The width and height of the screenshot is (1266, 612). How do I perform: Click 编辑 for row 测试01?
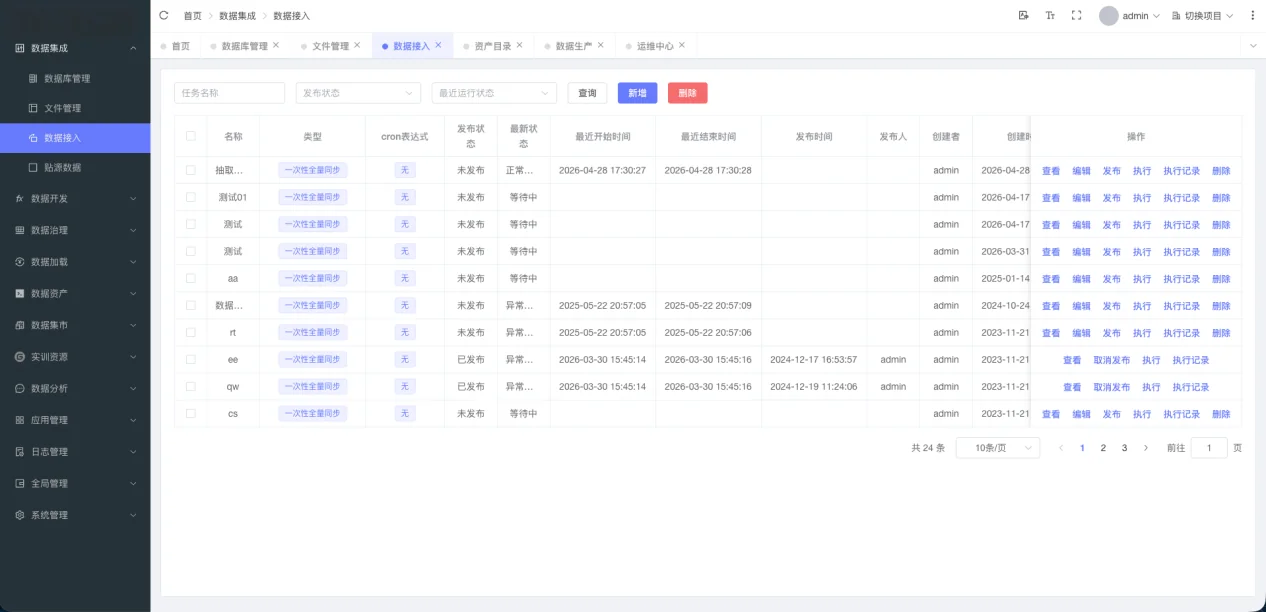pos(1081,198)
